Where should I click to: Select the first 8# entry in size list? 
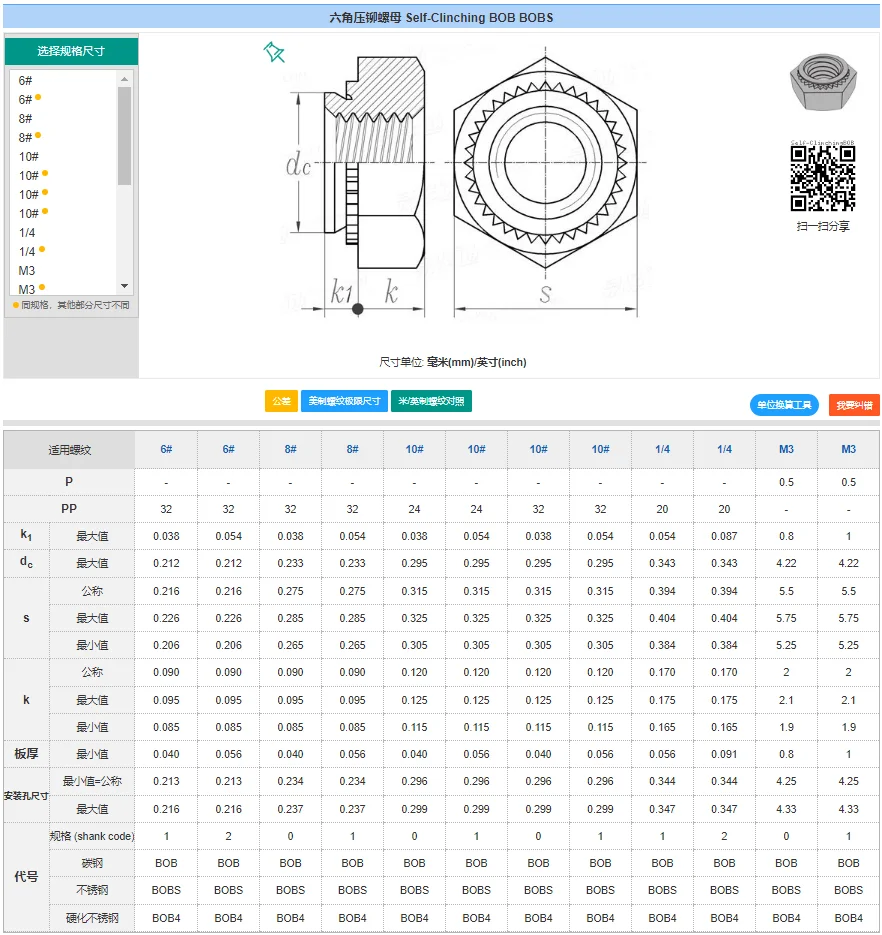26,118
